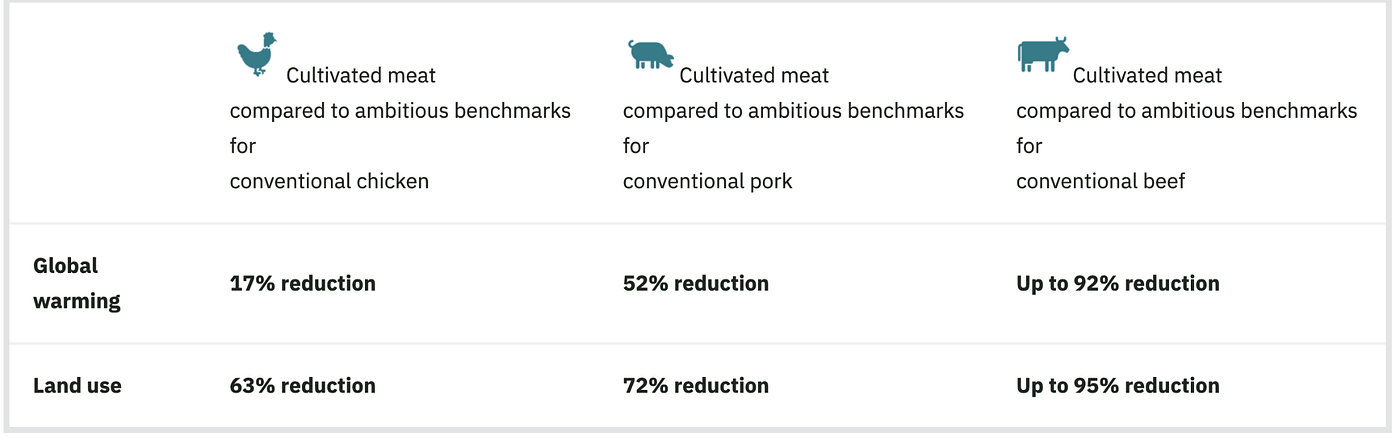Click "Cultivated meat" text beside chicken icon
The height and width of the screenshot is (438, 1400).
coord(361,75)
